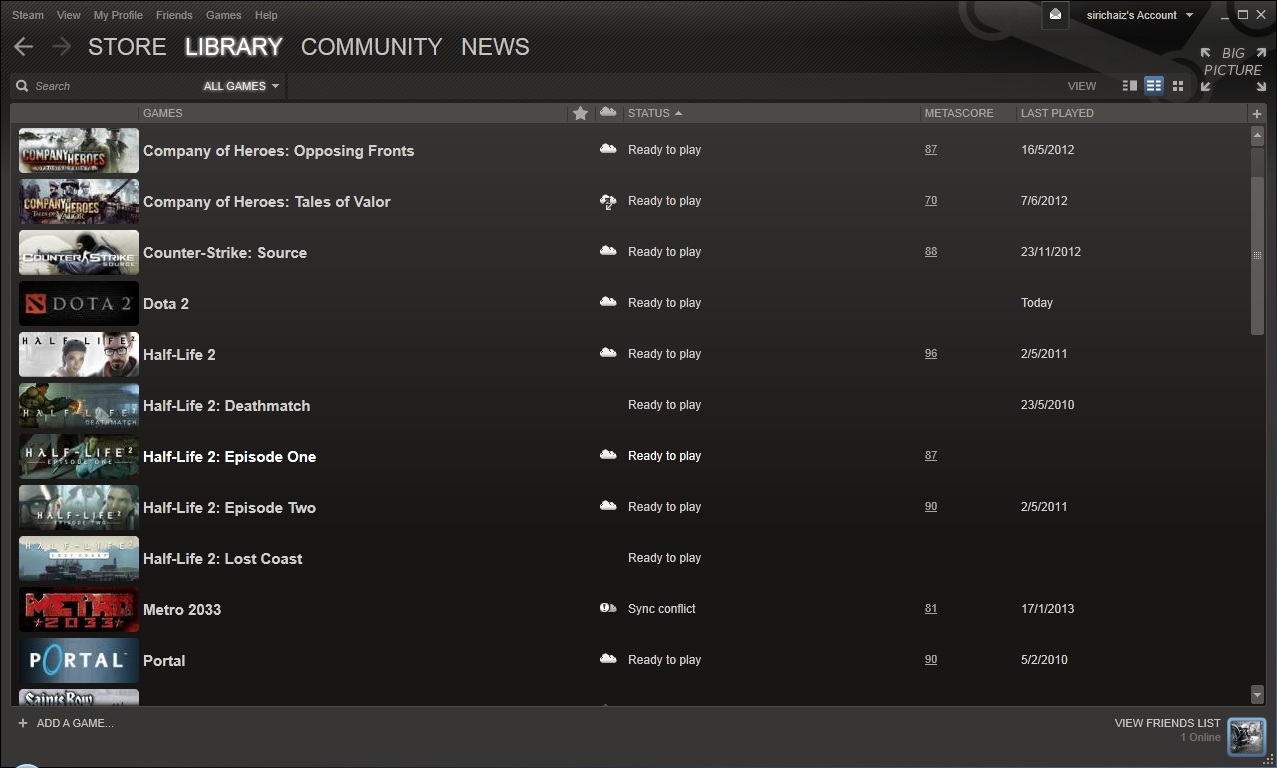The width and height of the screenshot is (1277, 768).
Task: Select Portal game thumbnail
Action: [79, 660]
